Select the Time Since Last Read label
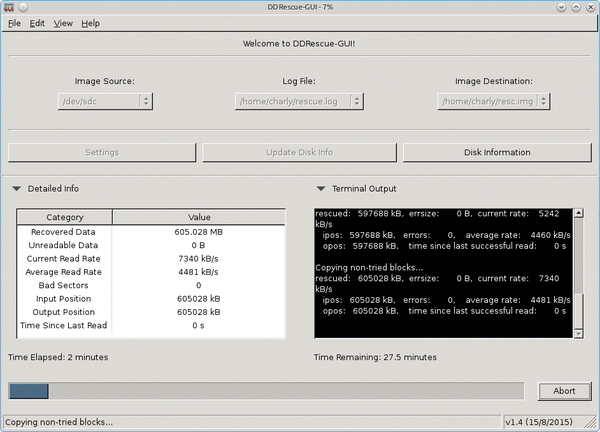 pos(63,326)
